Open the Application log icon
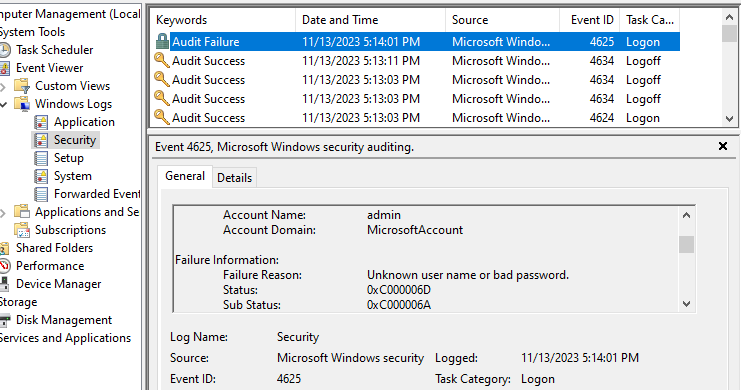Screen dimensions: 741x390 [x=41, y=122]
